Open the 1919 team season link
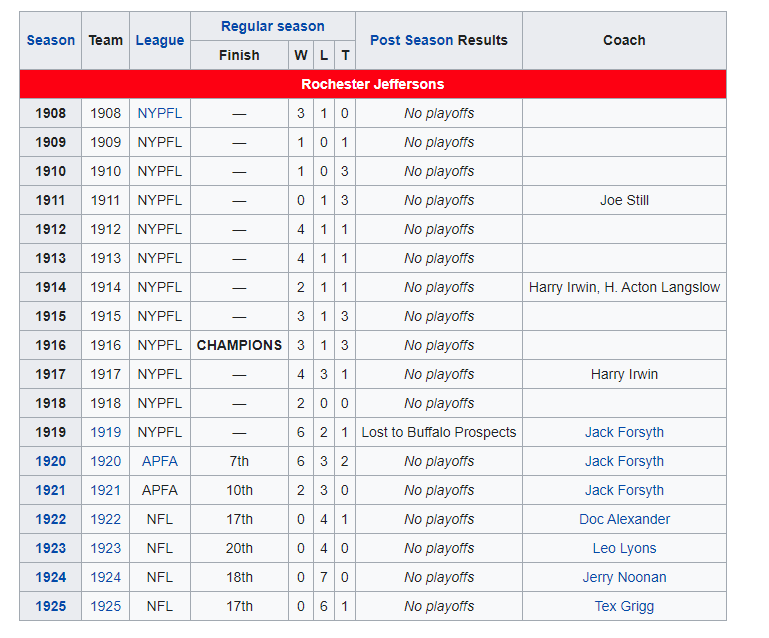 (105, 432)
